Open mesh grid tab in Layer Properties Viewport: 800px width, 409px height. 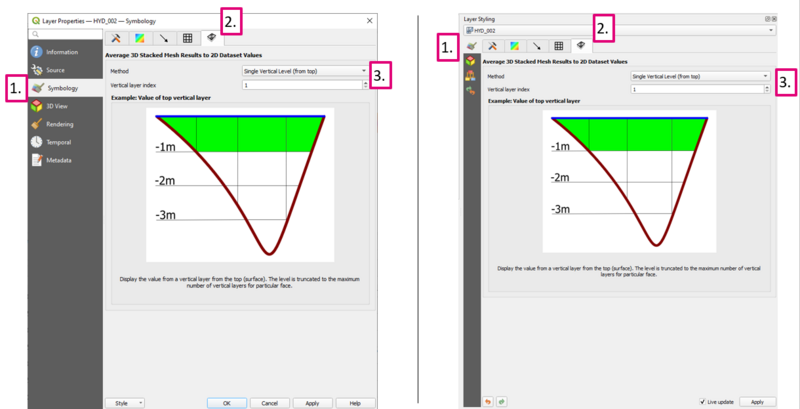[188, 38]
